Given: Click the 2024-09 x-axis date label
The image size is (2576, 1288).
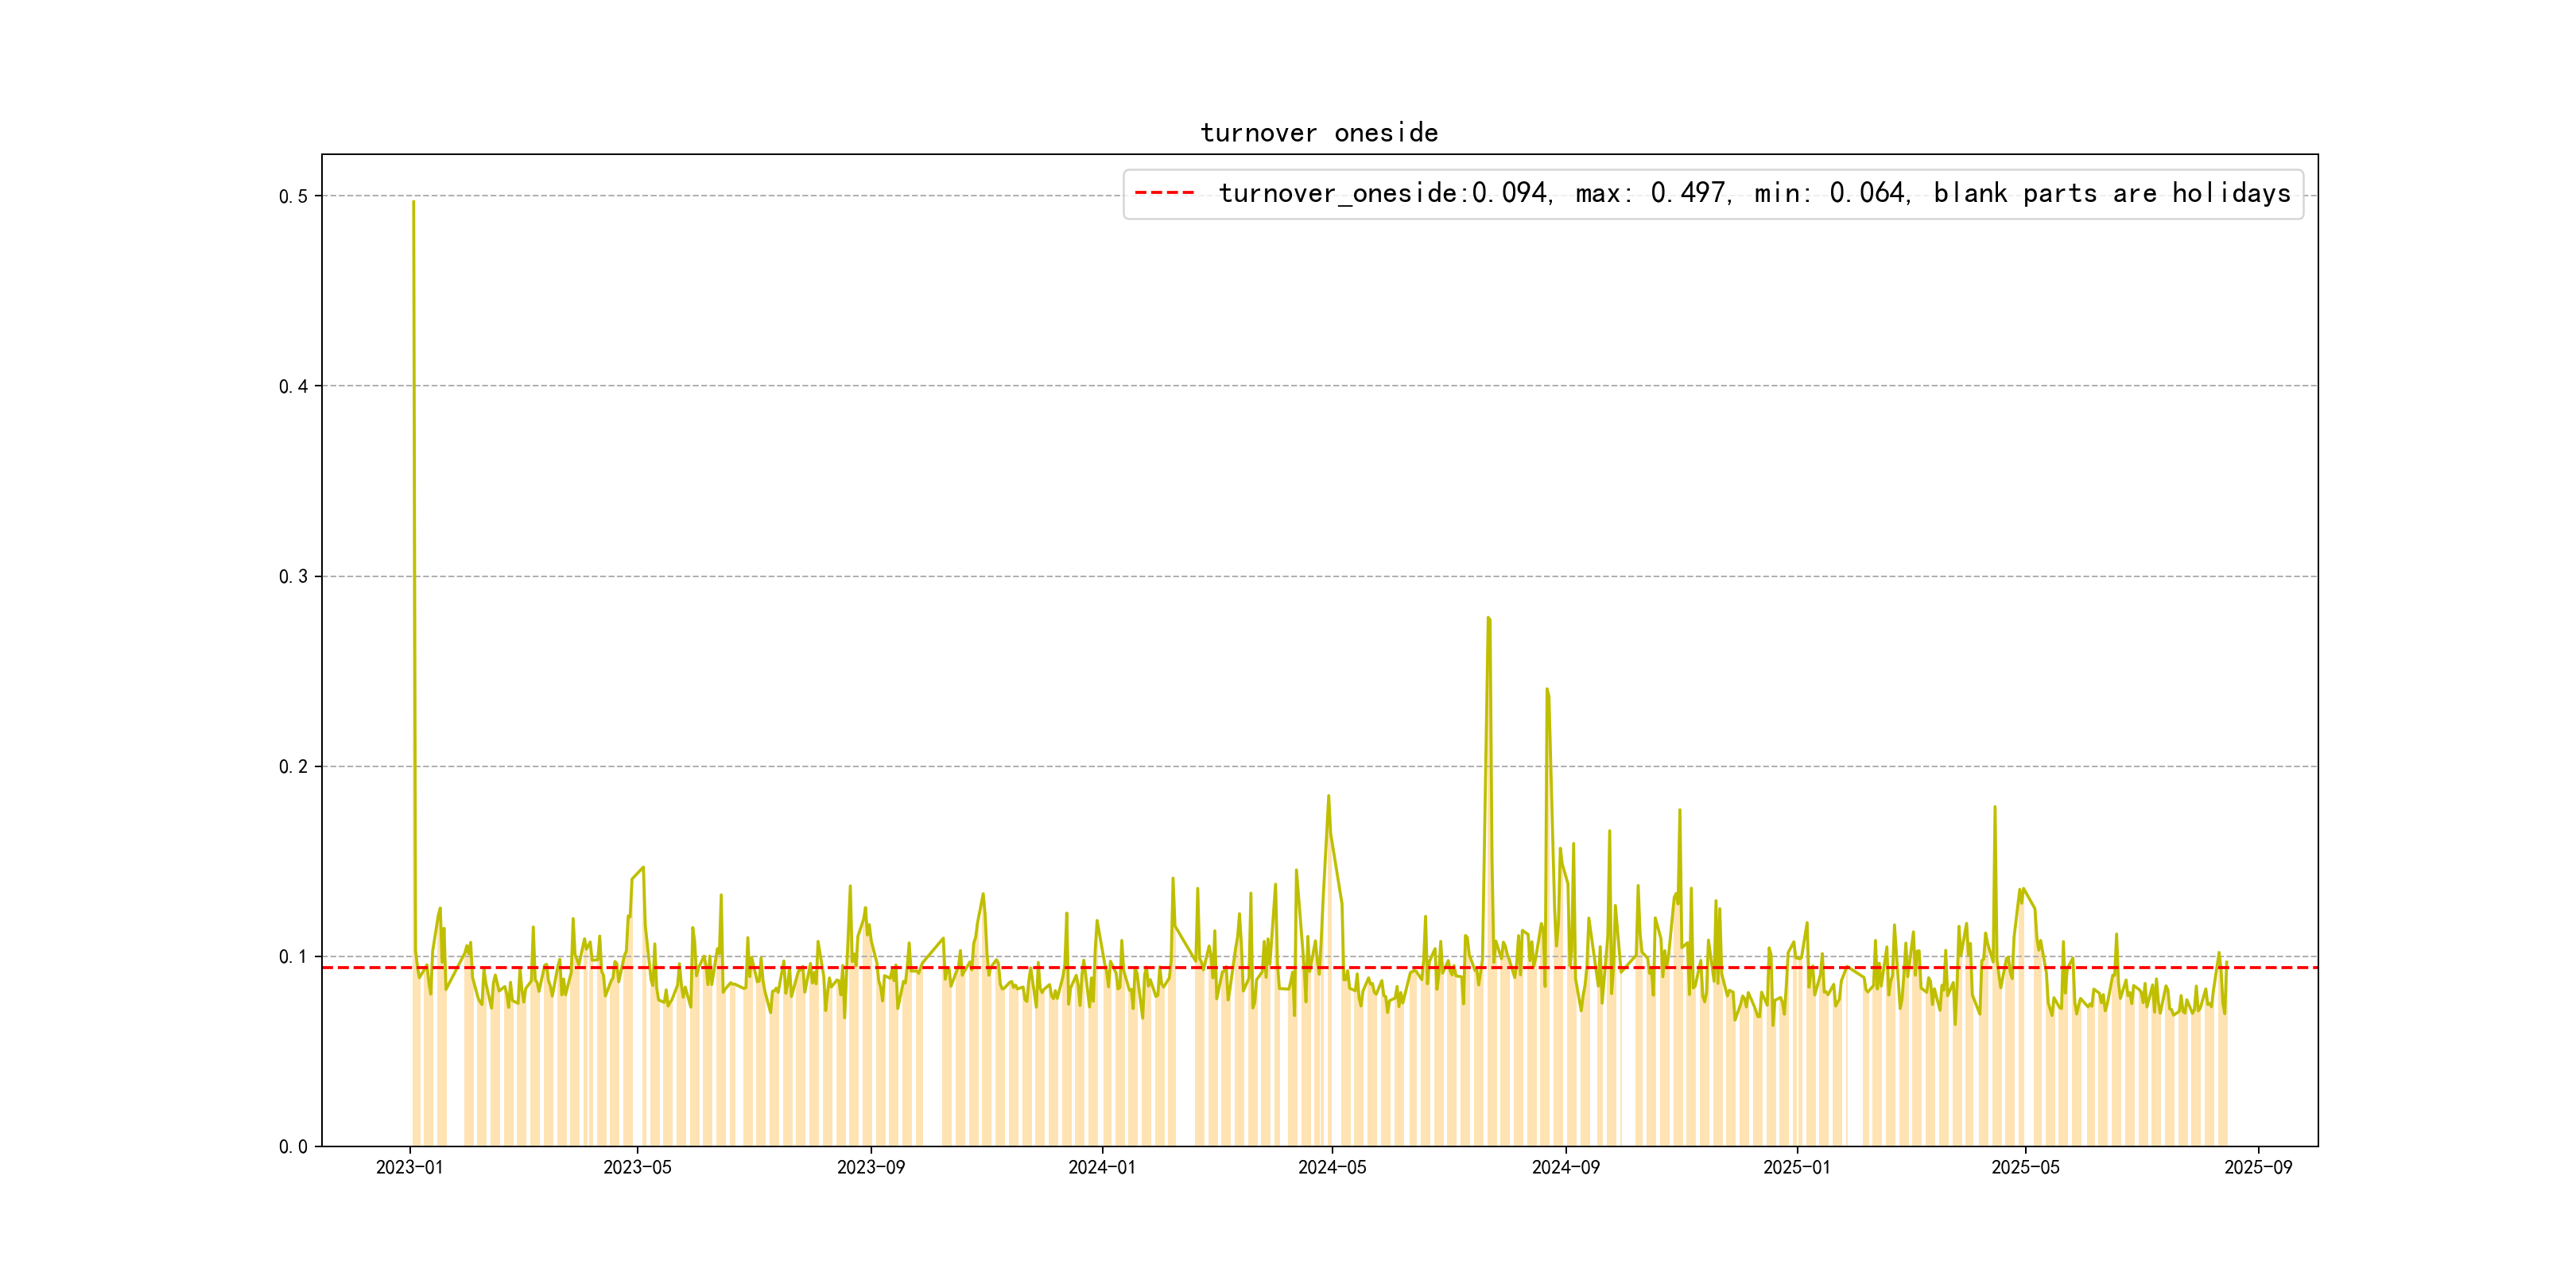Looking at the screenshot, I should pos(1565,1168).
